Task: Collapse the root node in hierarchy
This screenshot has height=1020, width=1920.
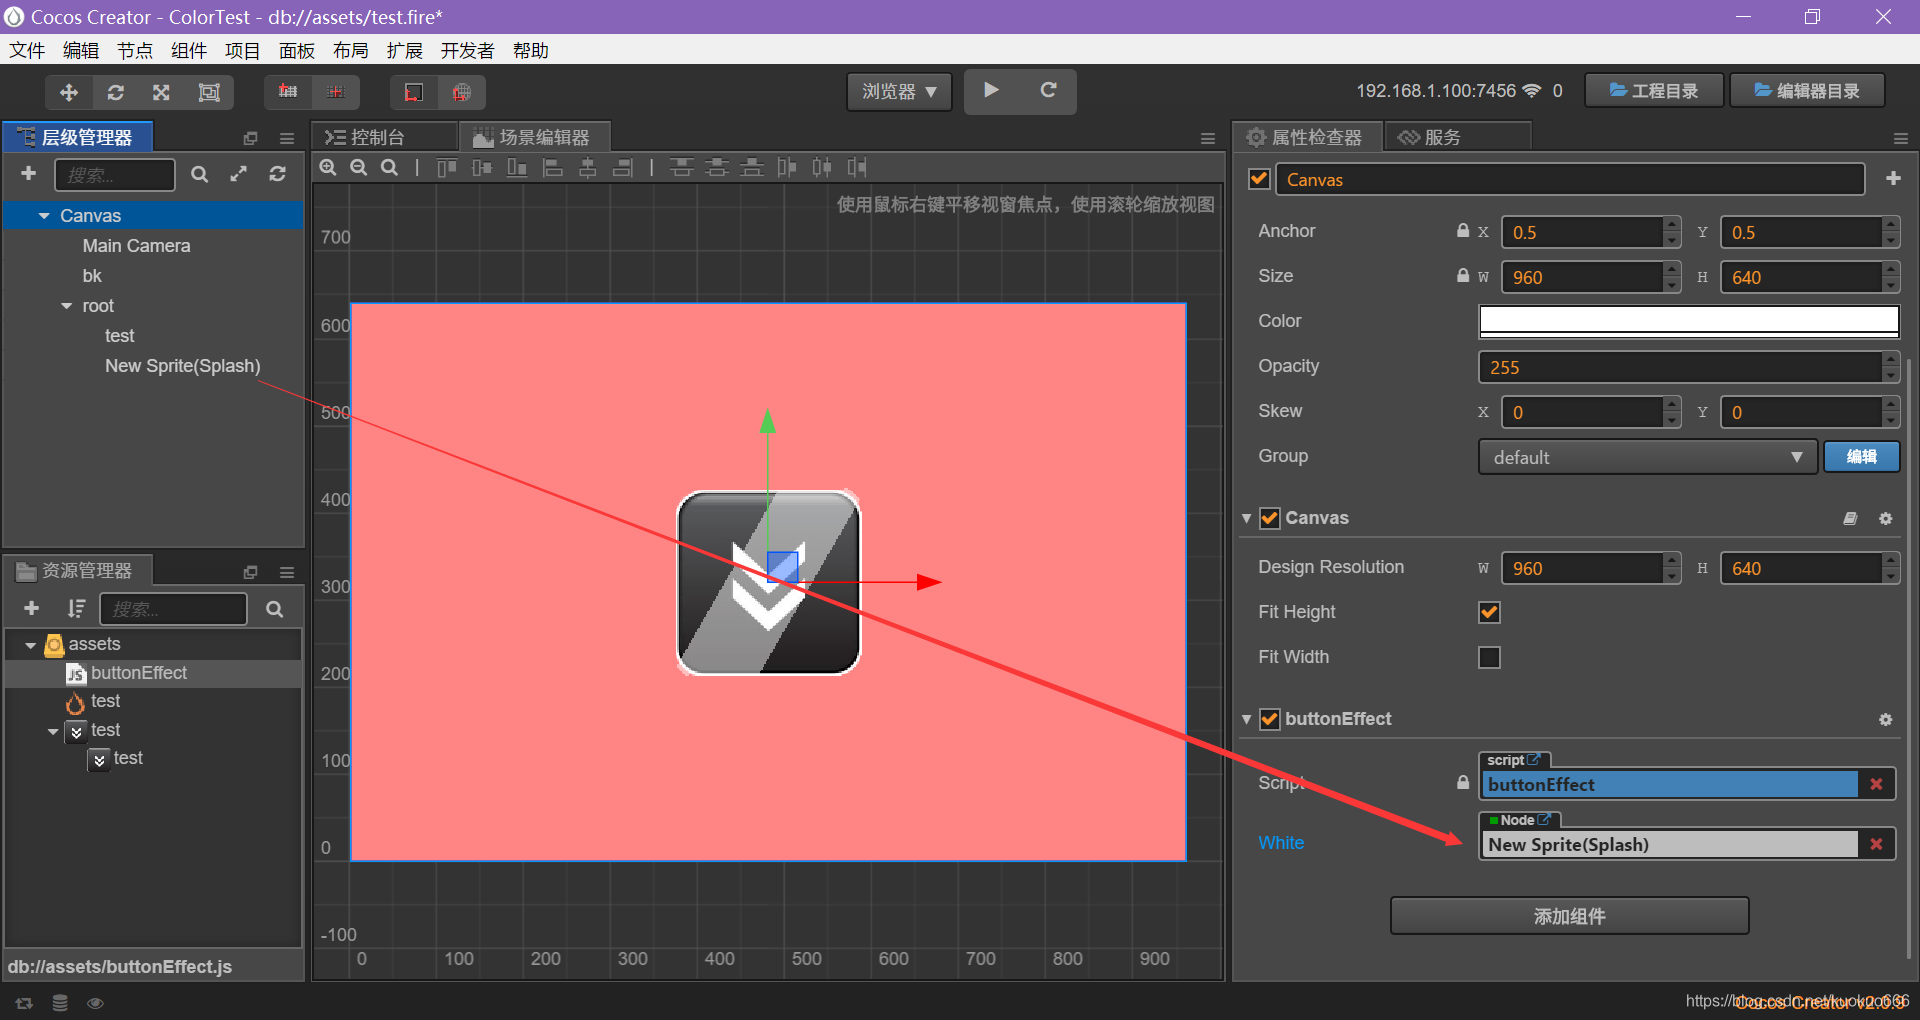Action: pos(67,306)
